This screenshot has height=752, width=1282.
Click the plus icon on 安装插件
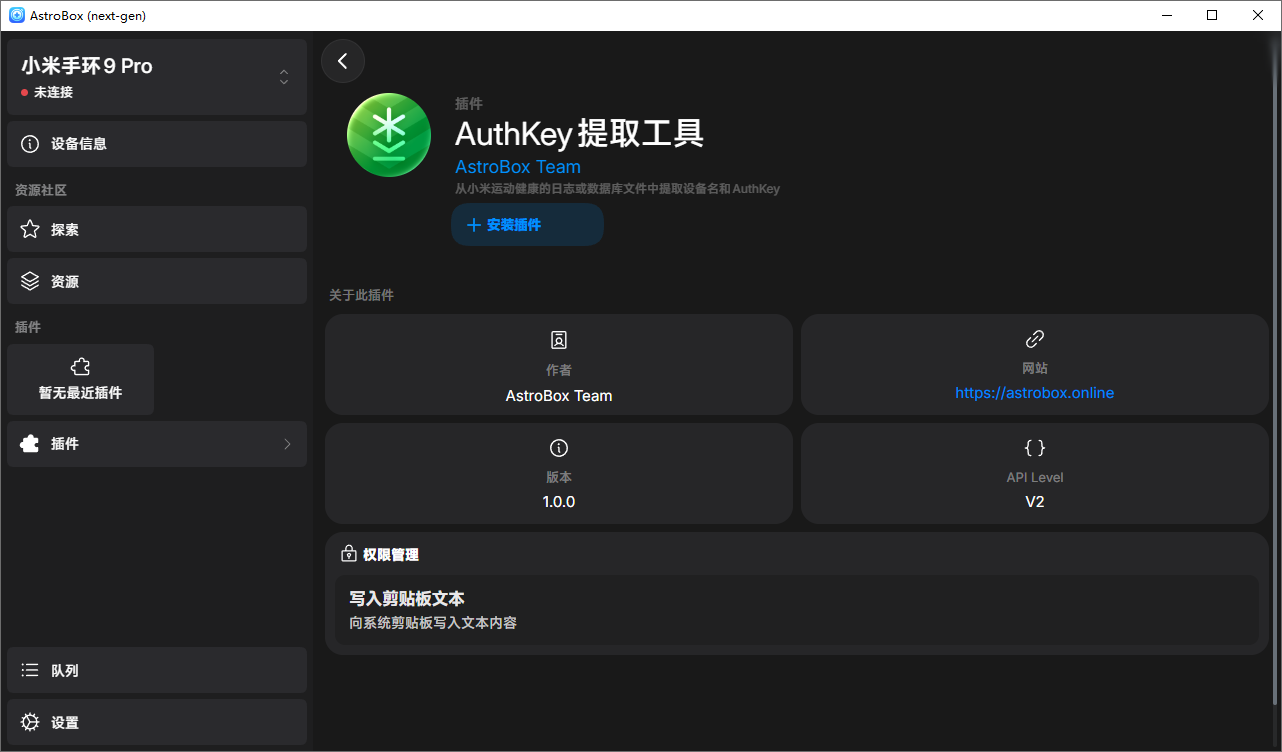pos(474,225)
